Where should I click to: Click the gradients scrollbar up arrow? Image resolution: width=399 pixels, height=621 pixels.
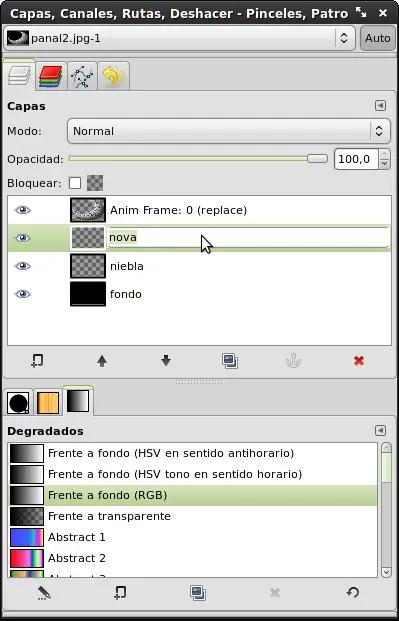click(386, 448)
